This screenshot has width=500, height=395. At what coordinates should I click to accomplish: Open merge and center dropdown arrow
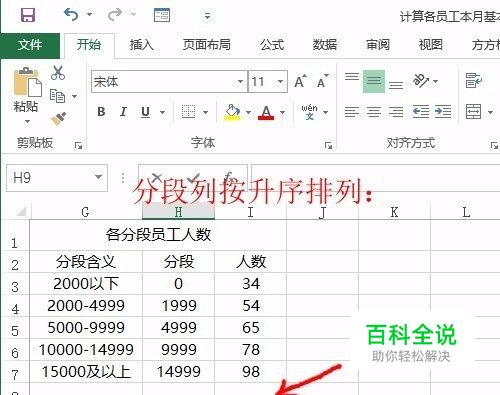click(490, 112)
